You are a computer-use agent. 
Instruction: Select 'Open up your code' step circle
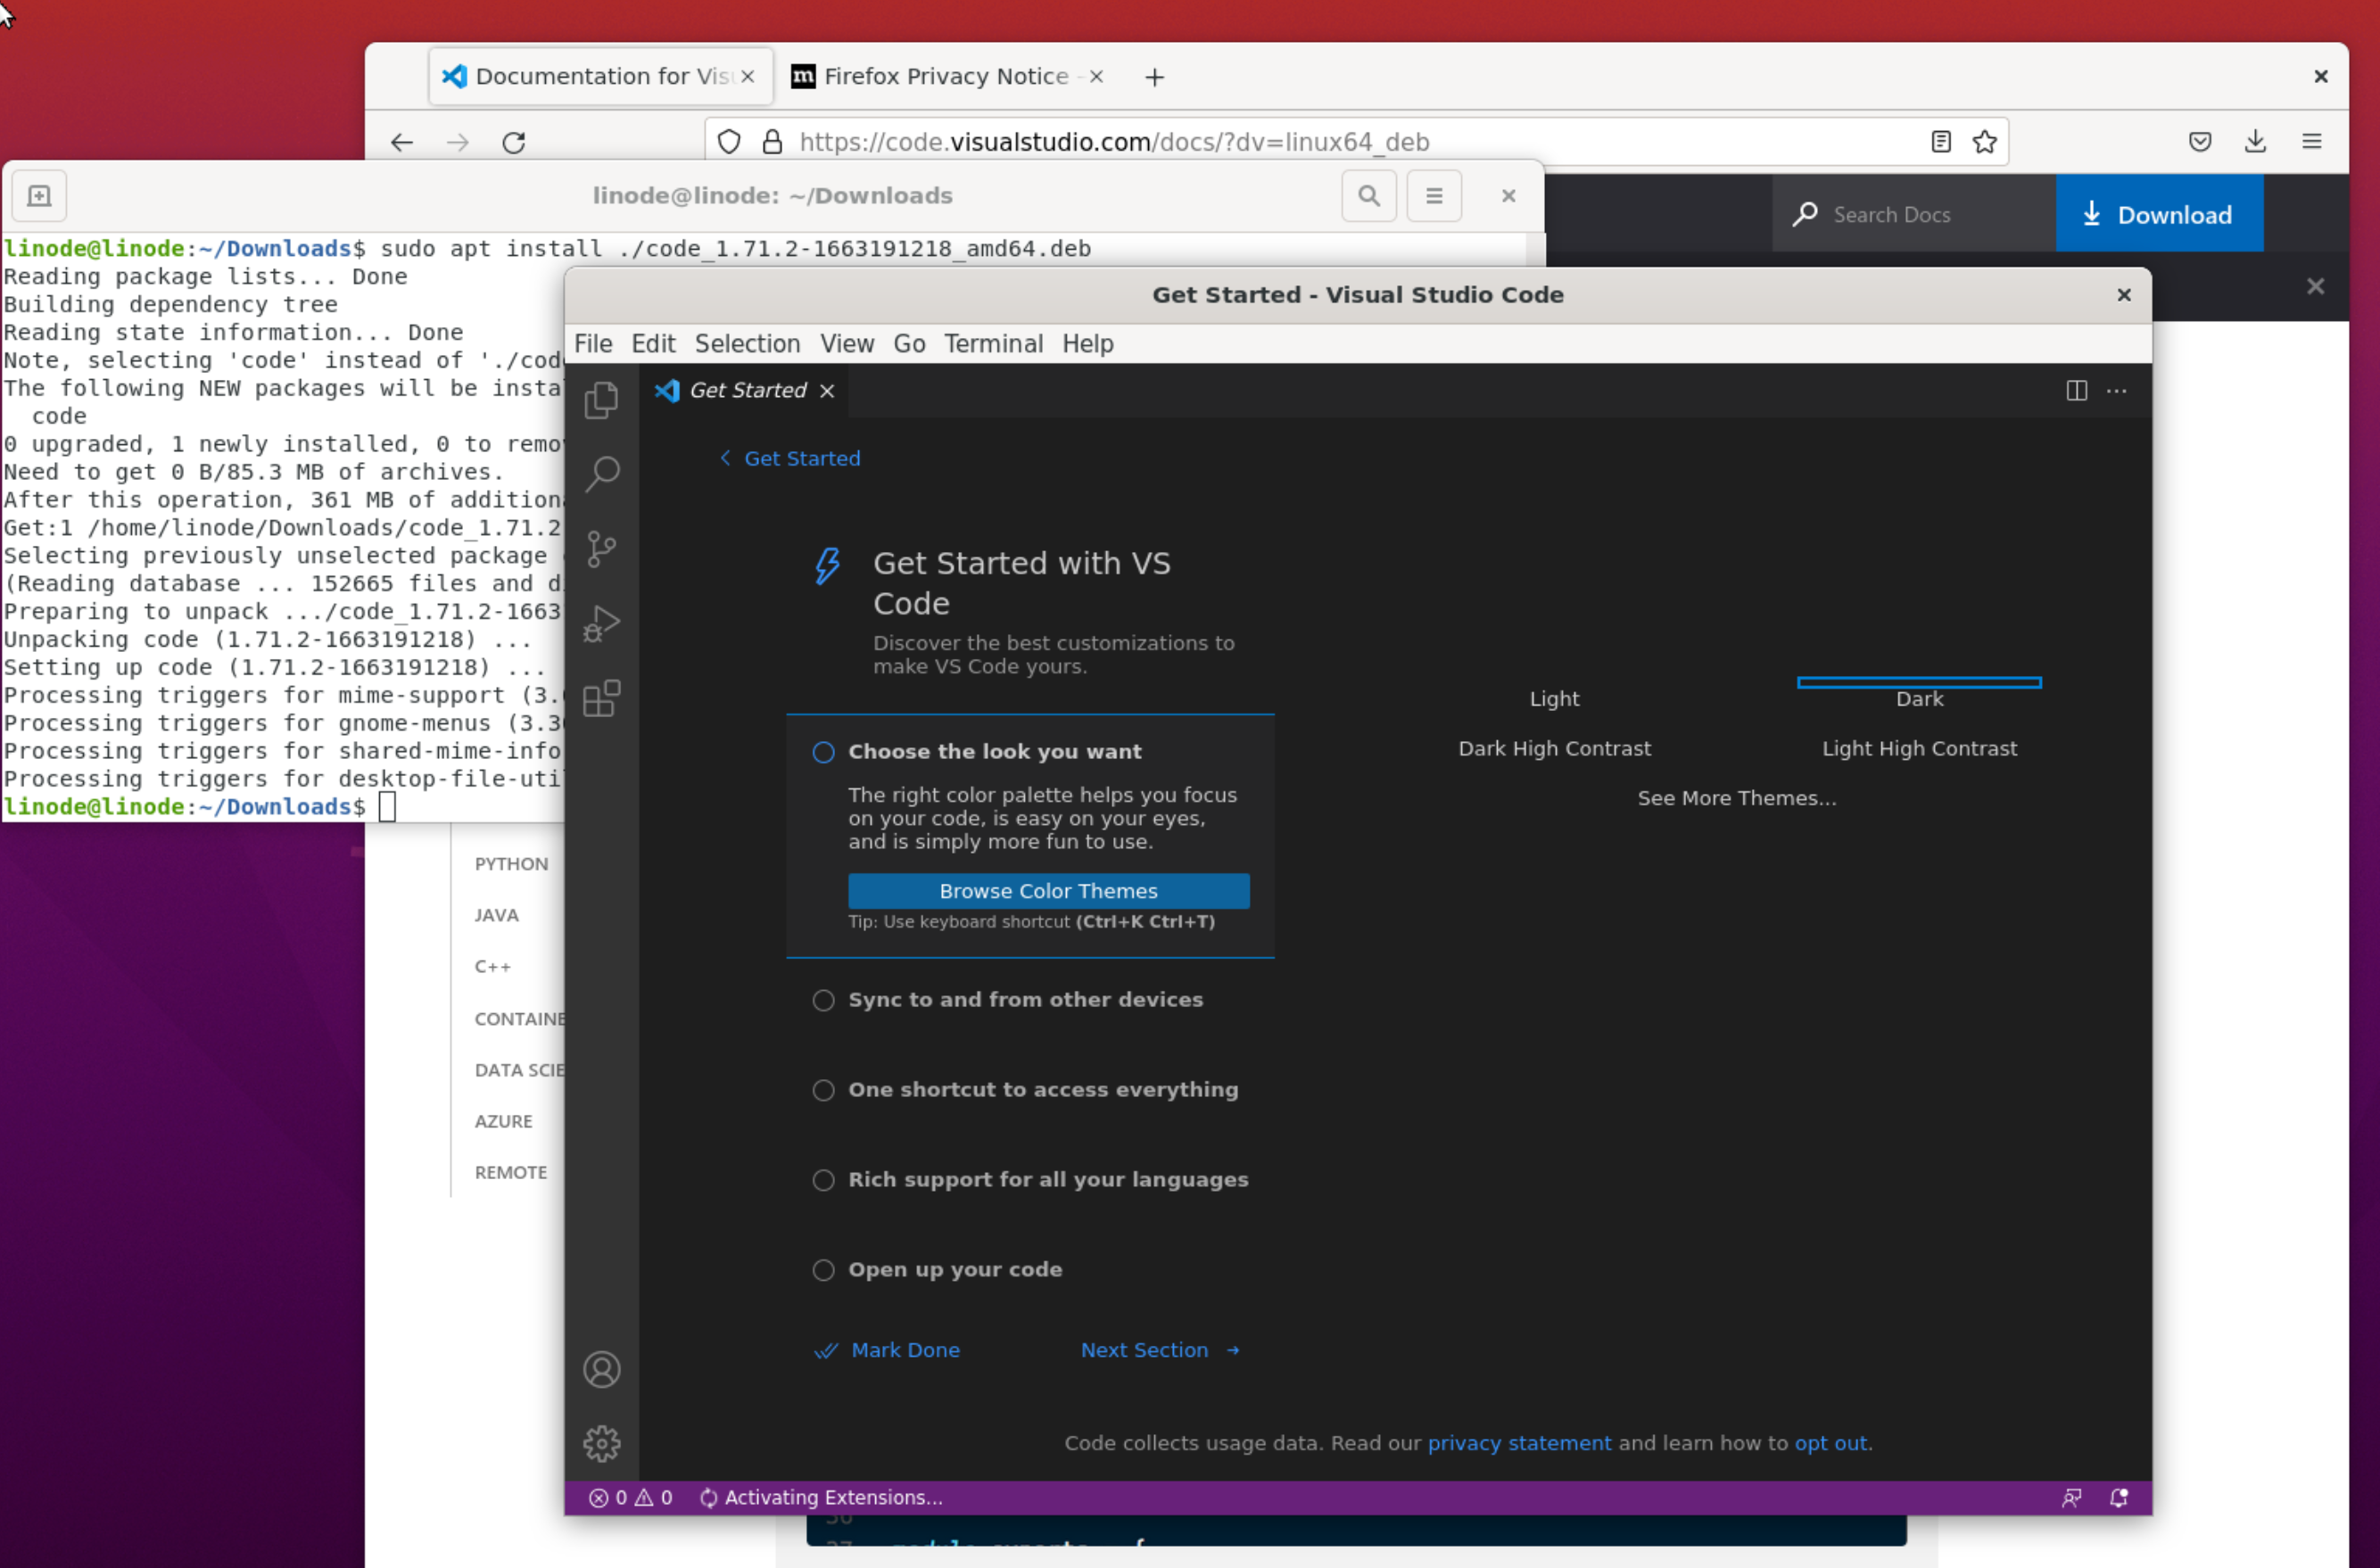pyautogui.click(x=823, y=1270)
